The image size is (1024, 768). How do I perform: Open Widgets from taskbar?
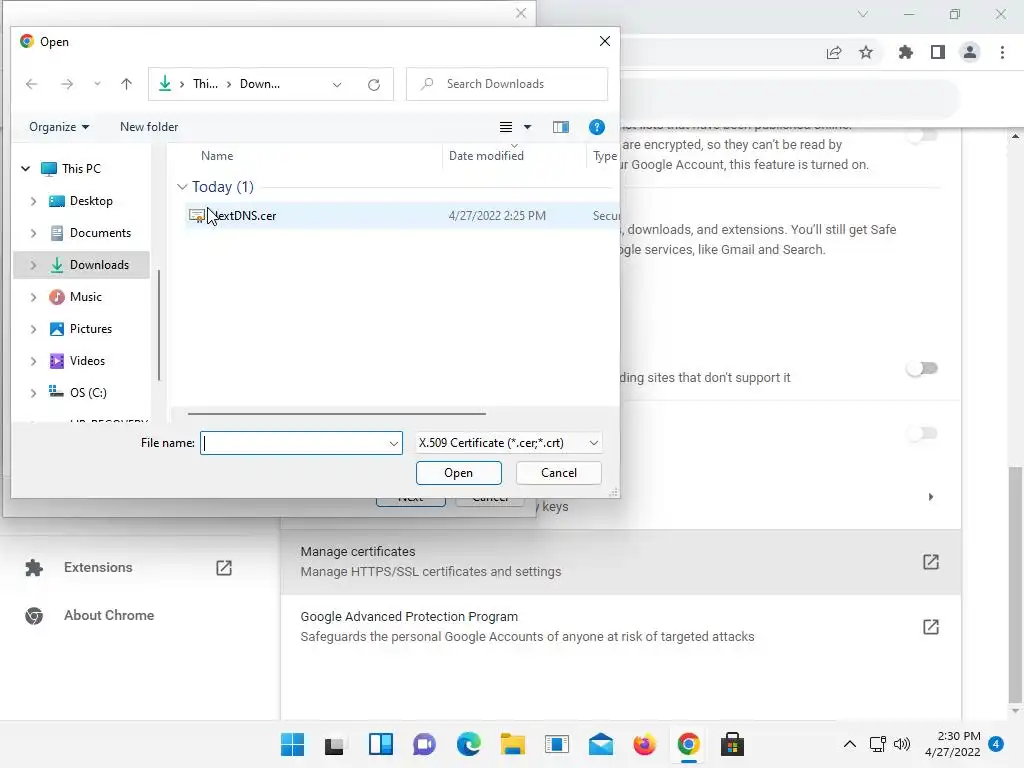pyautogui.click(x=381, y=744)
